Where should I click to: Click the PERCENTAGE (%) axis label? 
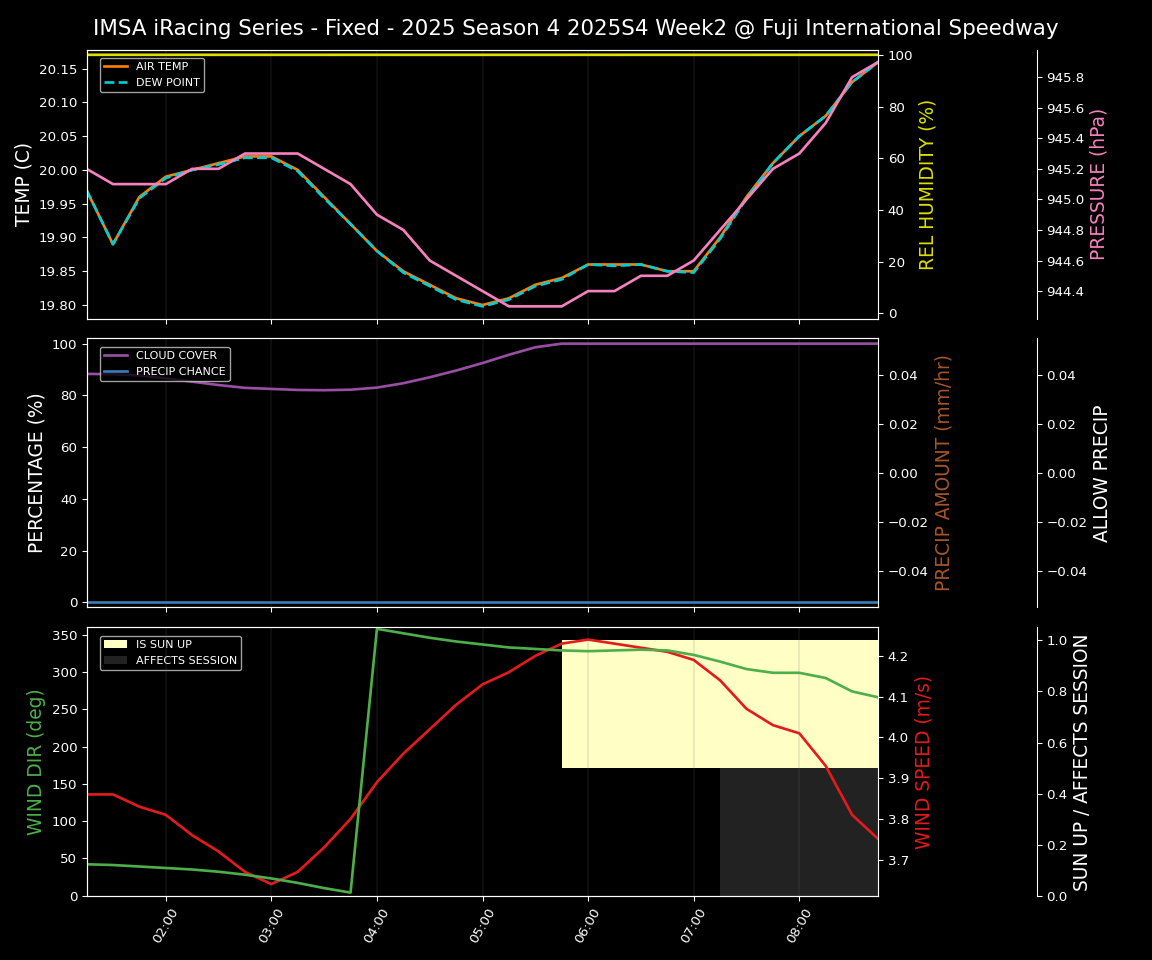36,473
